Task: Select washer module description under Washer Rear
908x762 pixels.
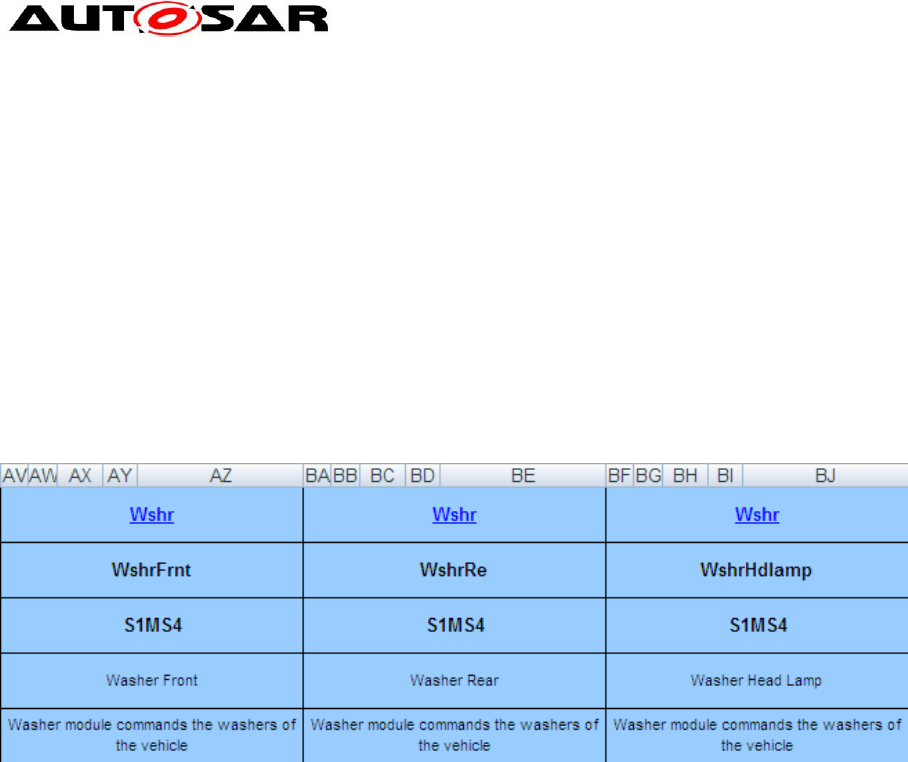Action: tap(455, 735)
